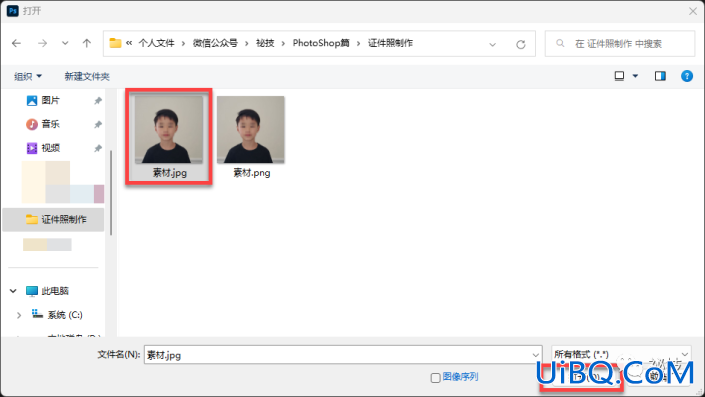Open the 组织 menu

click(28, 76)
